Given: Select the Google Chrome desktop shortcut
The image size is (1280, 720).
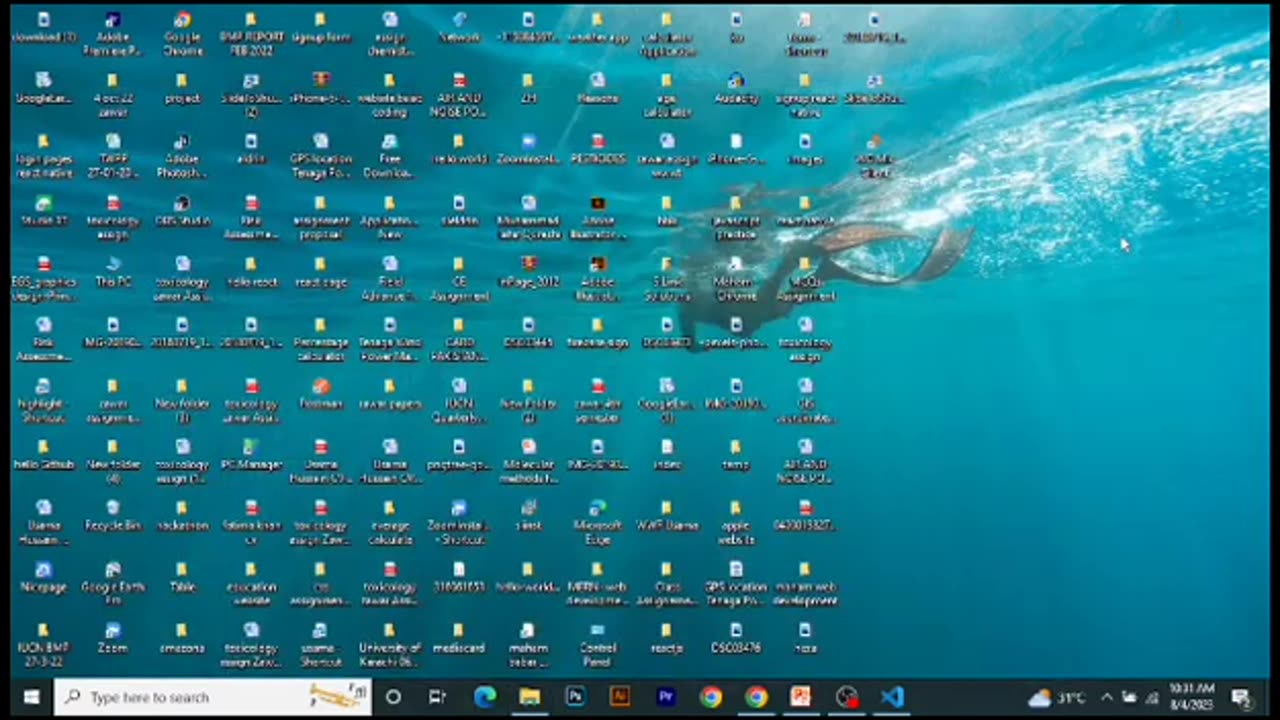Looking at the screenshot, I should [x=182, y=34].
